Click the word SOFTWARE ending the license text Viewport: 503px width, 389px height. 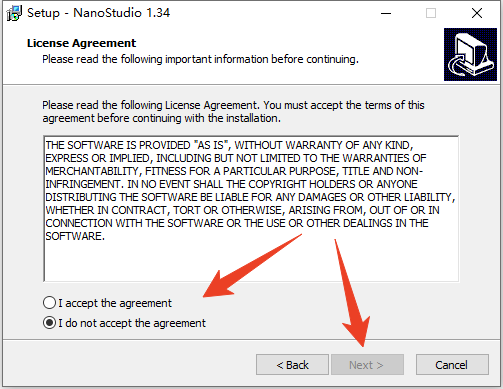75,236
